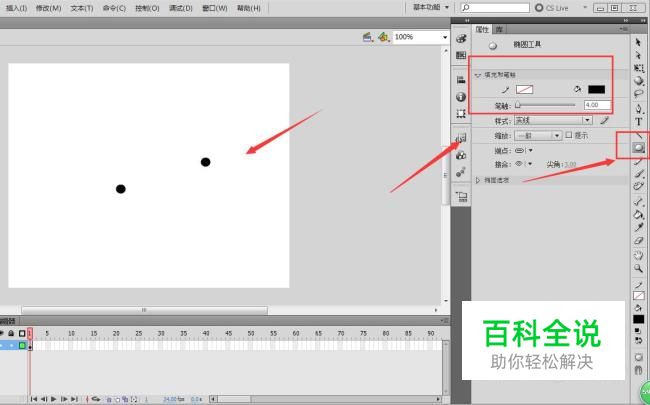Open the 缩放 scale dropdown
The height and width of the screenshot is (405, 650).
538,135
